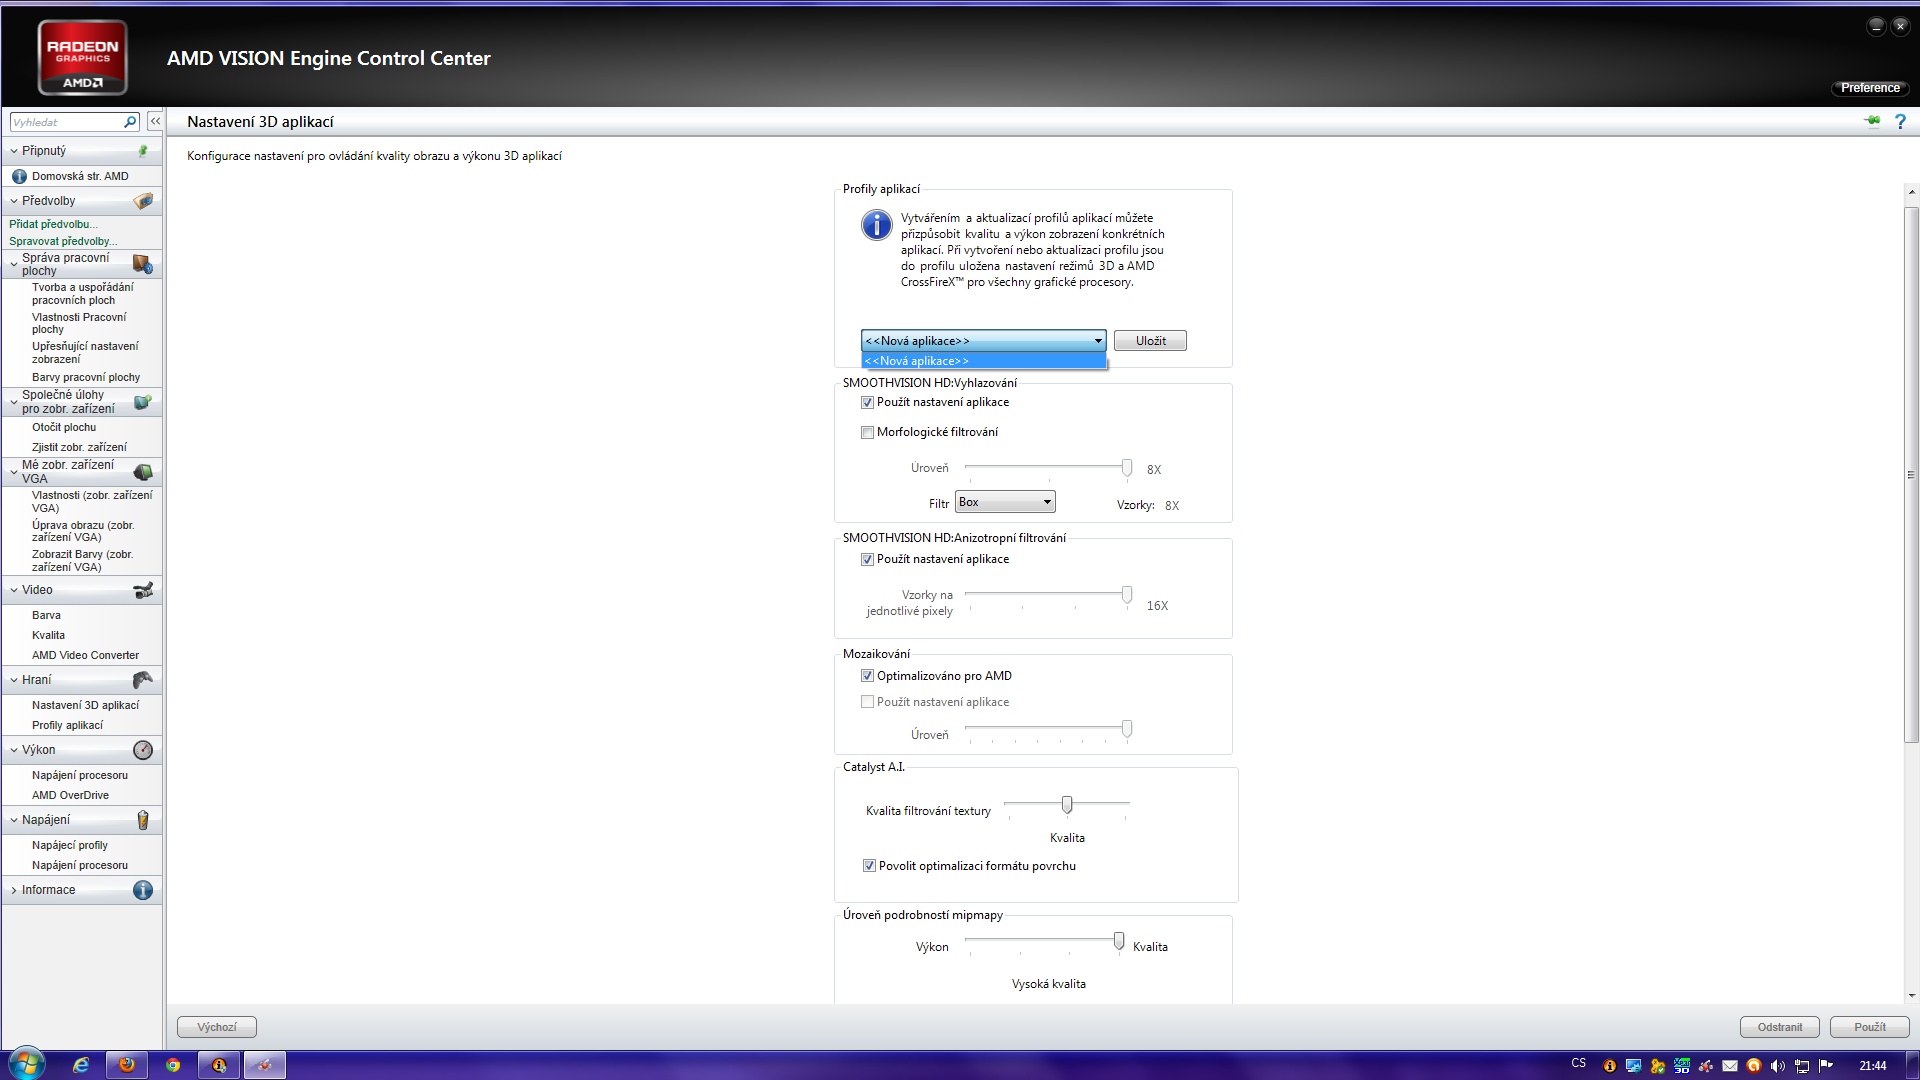Image resolution: width=1920 pixels, height=1080 pixels.
Task: Collapse the Výkon section
Action: pyautogui.click(x=14, y=750)
